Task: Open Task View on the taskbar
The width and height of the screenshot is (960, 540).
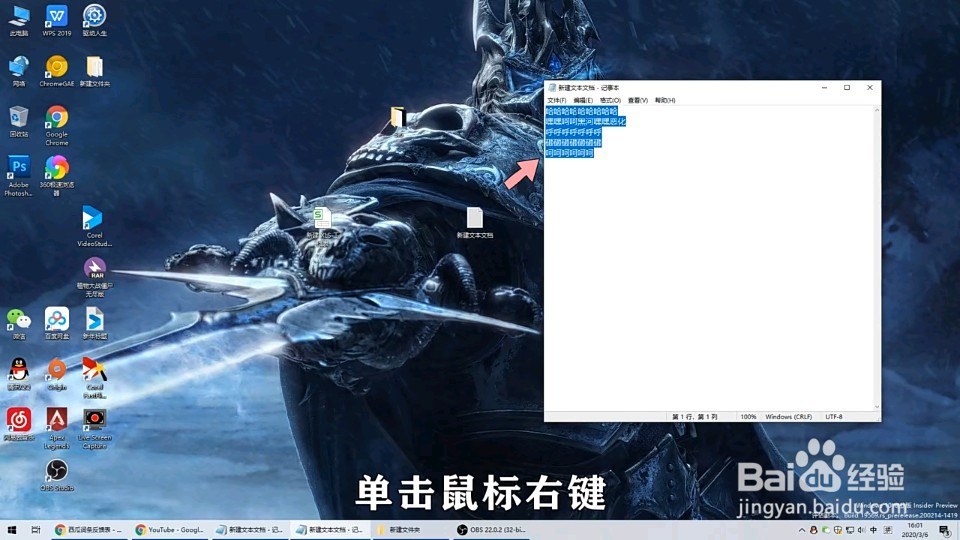Action: click(36, 530)
